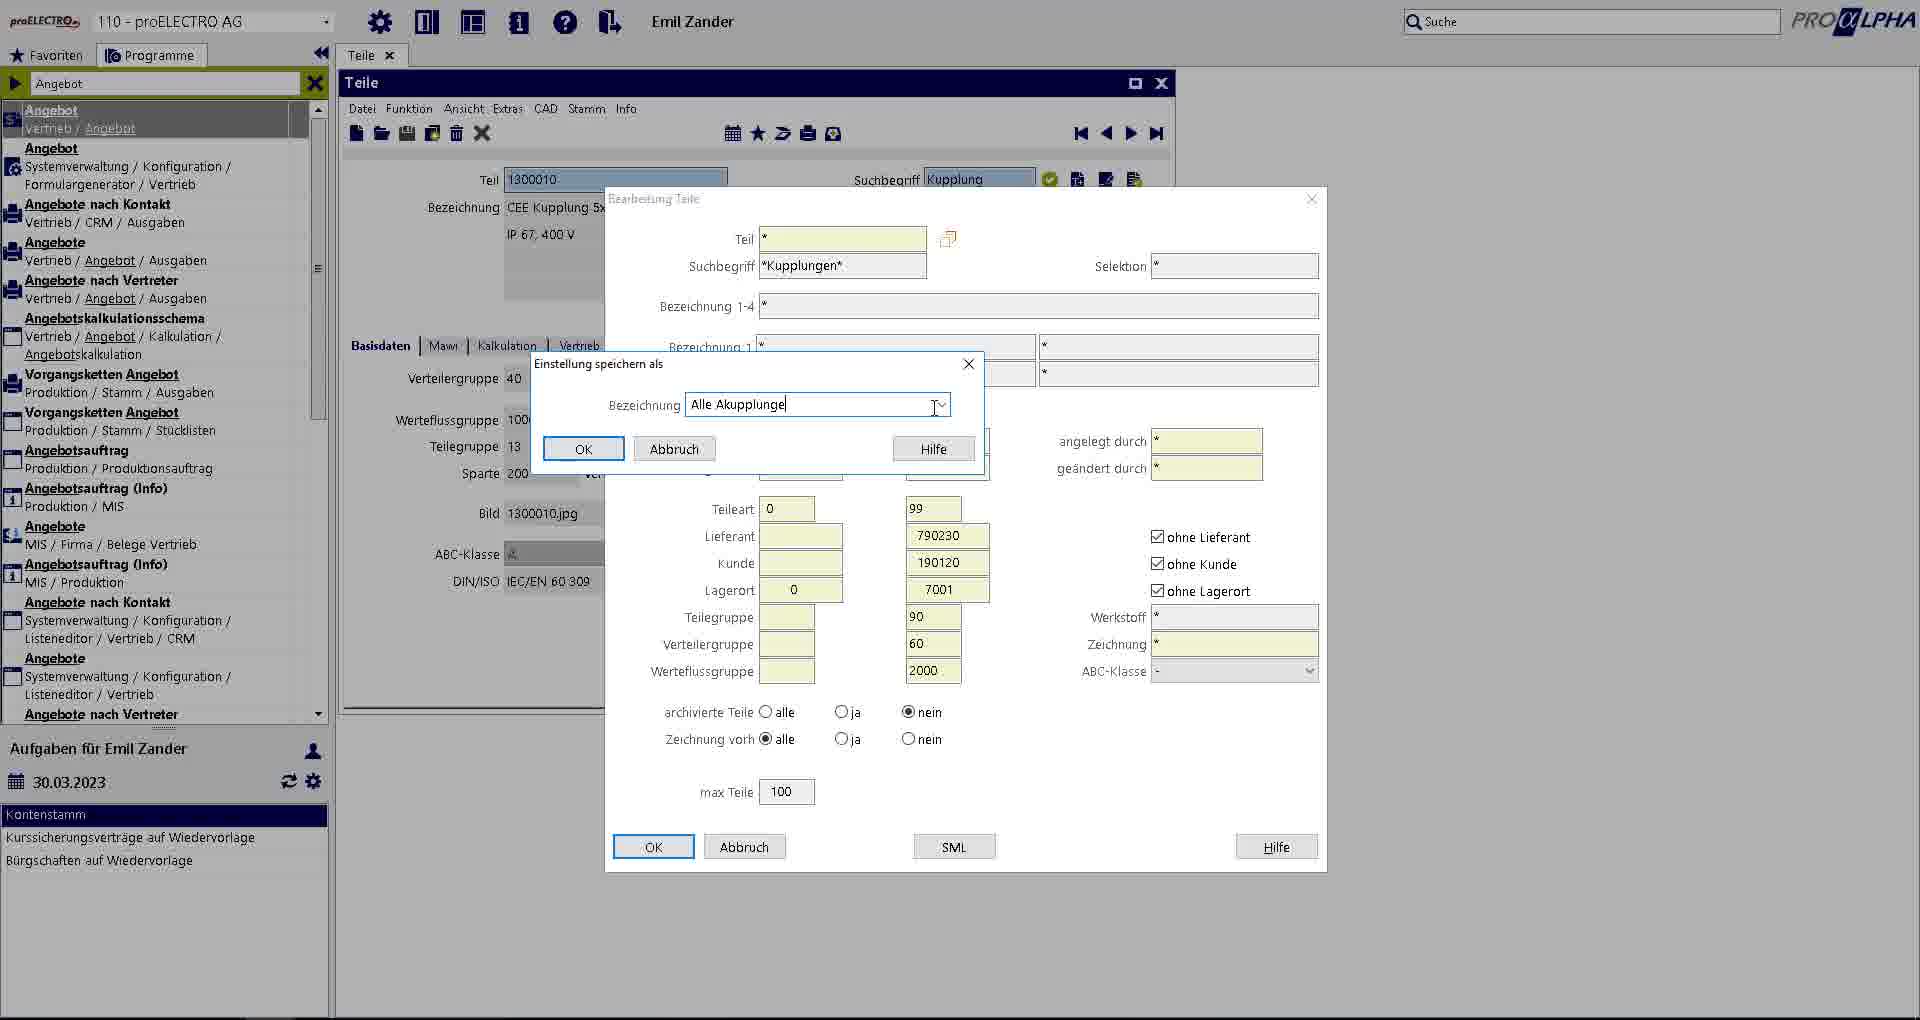The height and width of the screenshot is (1020, 1920).
Task: Collapse the sidebar with the double-arrow icon
Action: (321, 53)
